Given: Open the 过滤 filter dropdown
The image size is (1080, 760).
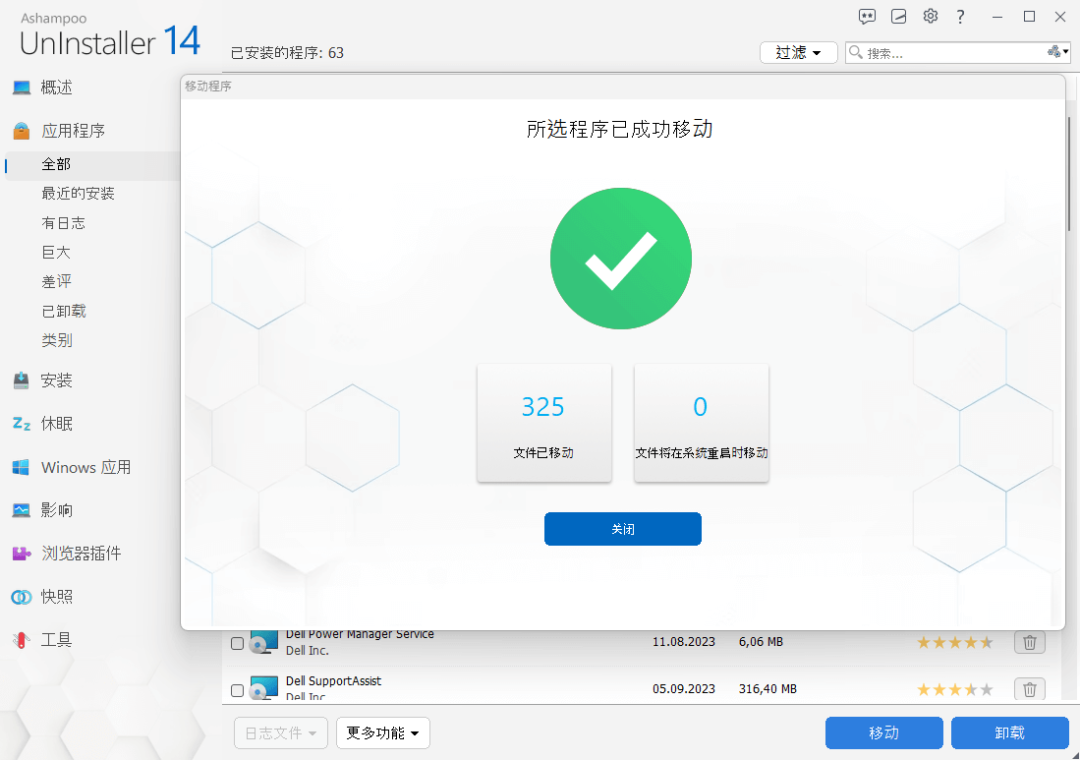Looking at the screenshot, I should (798, 52).
